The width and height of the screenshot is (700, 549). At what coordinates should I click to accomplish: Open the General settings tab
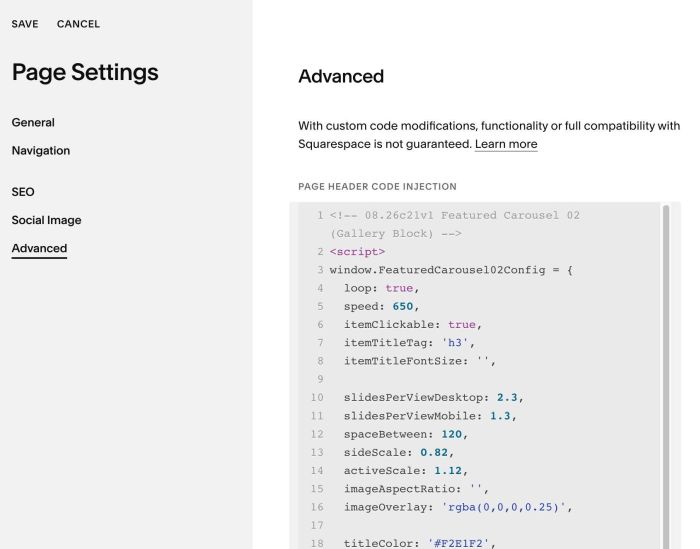coord(33,123)
